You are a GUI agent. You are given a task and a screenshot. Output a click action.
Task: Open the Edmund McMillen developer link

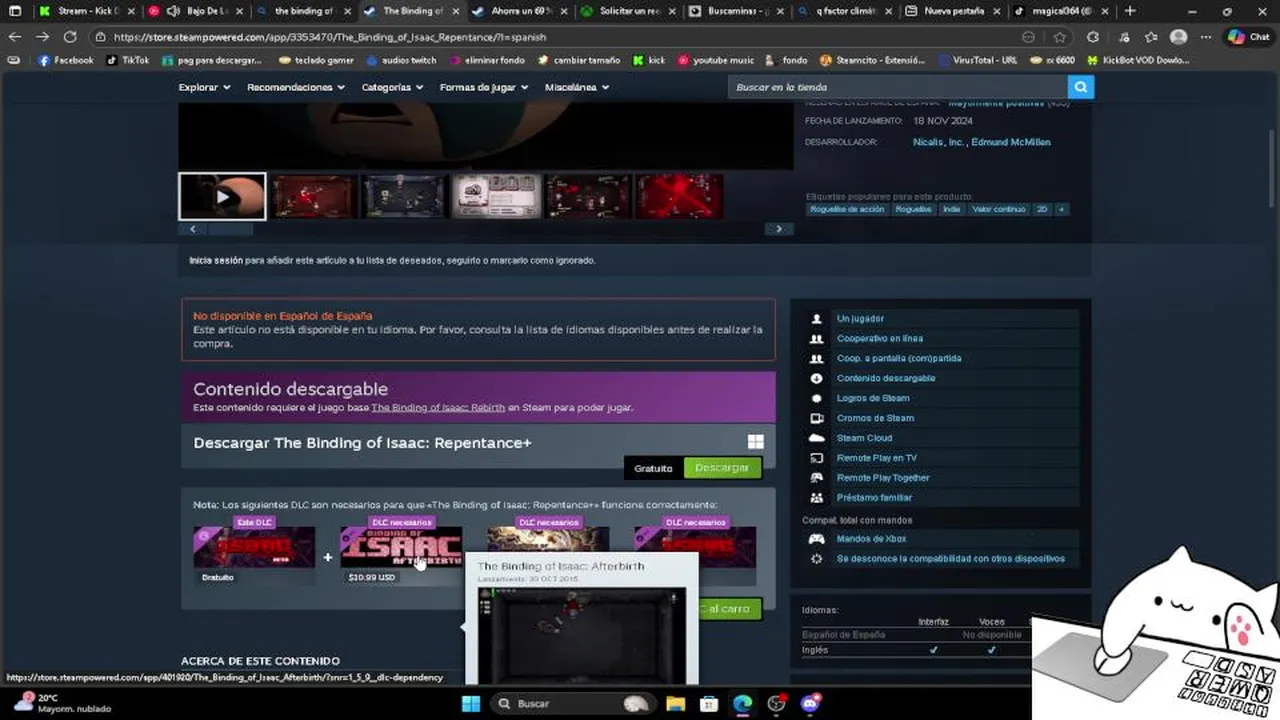pos(1011,142)
